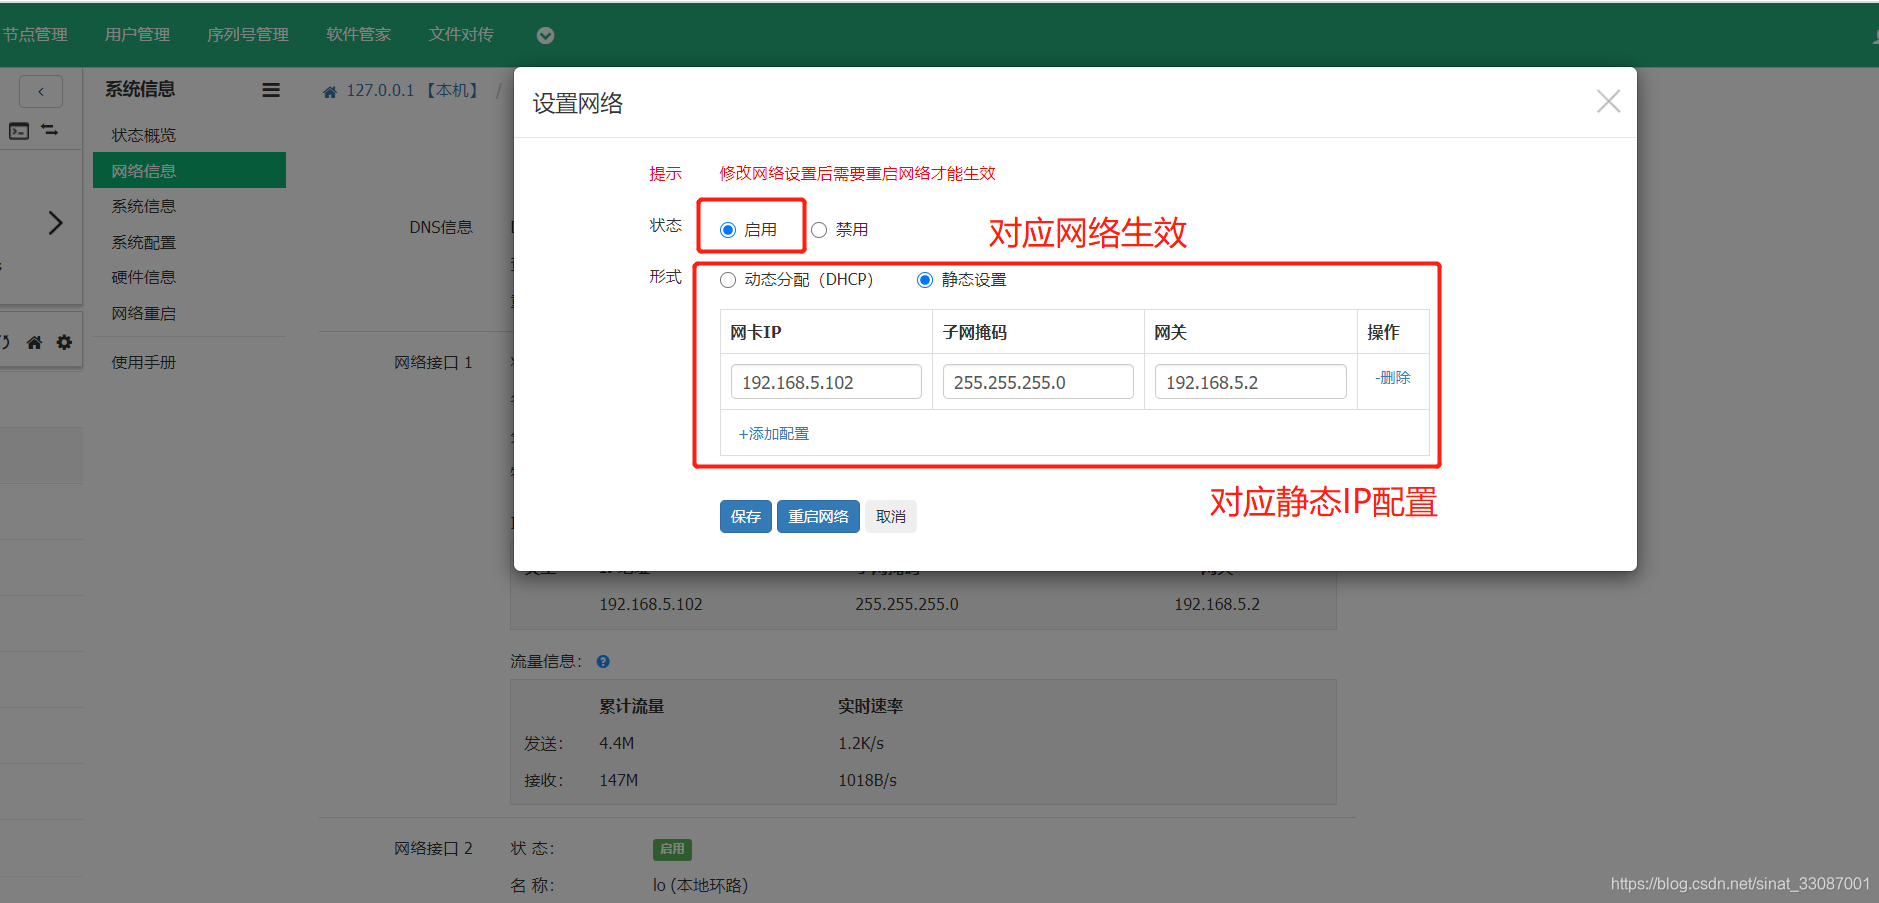Click the 取消 button
The width and height of the screenshot is (1879, 903).
[x=891, y=516]
